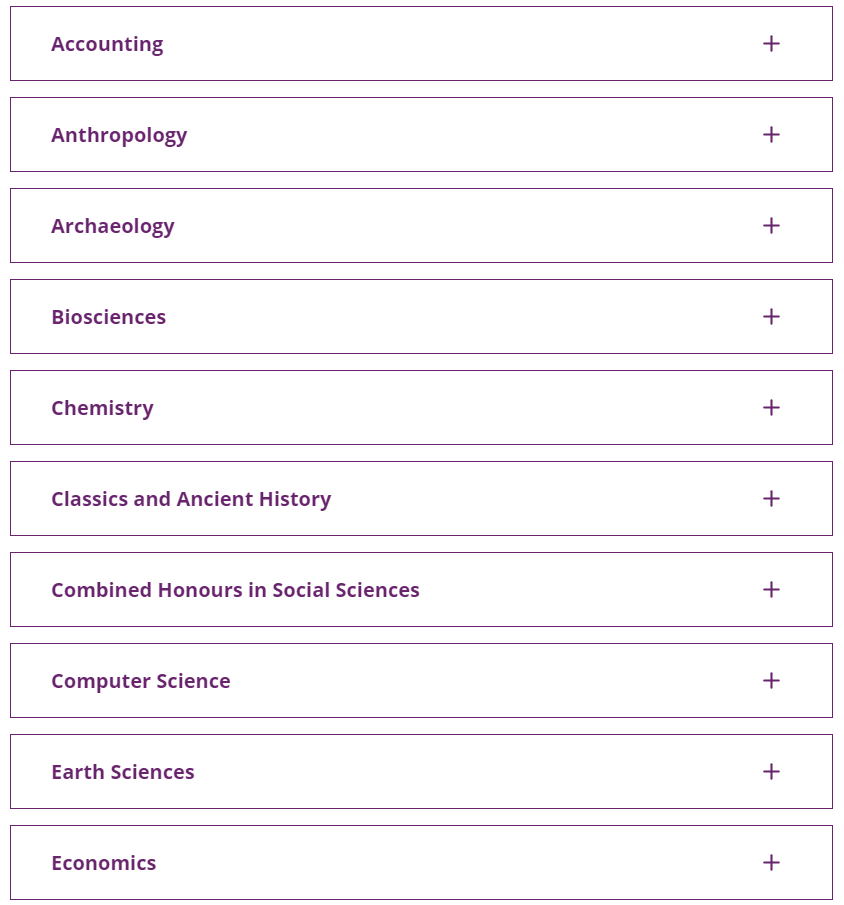Open the Economics heading text
Image resolution: width=844 pixels, height=905 pixels.
(x=104, y=863)
